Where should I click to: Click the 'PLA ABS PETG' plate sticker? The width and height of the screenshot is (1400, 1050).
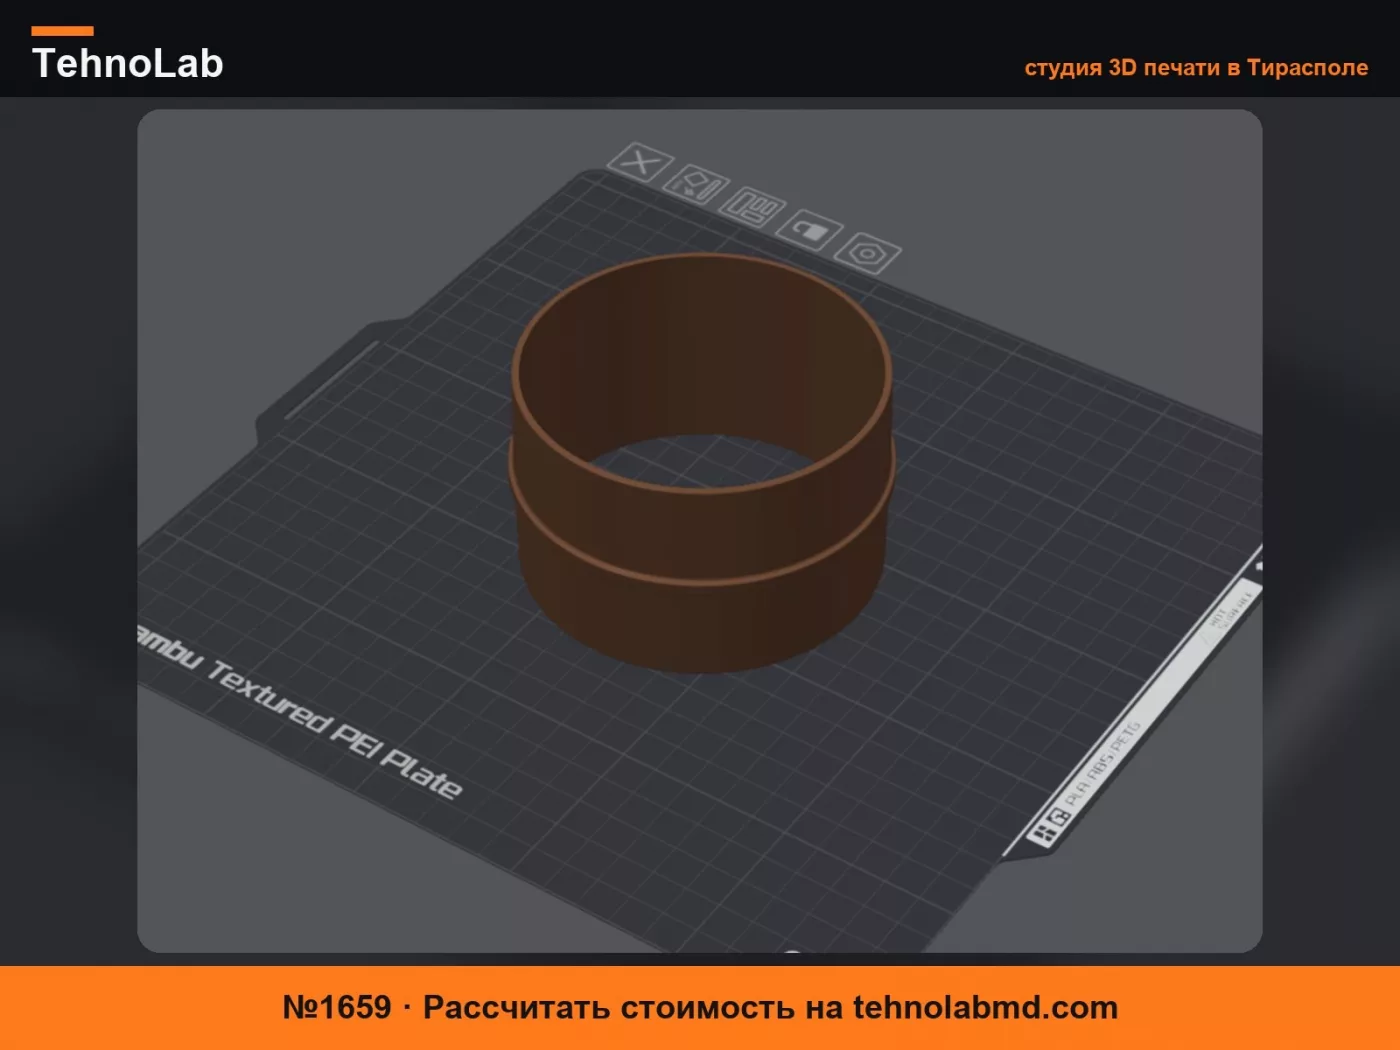(1102, 765)
